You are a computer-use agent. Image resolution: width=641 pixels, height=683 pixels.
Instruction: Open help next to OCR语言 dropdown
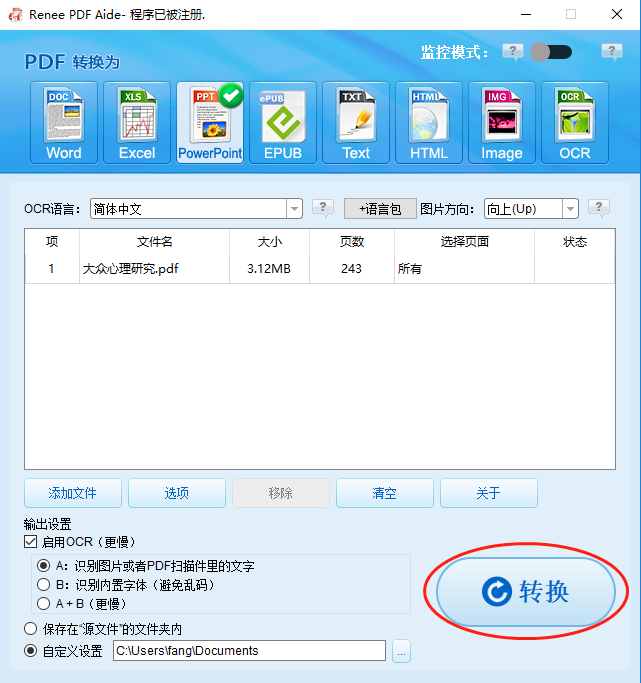pos(323,208)
